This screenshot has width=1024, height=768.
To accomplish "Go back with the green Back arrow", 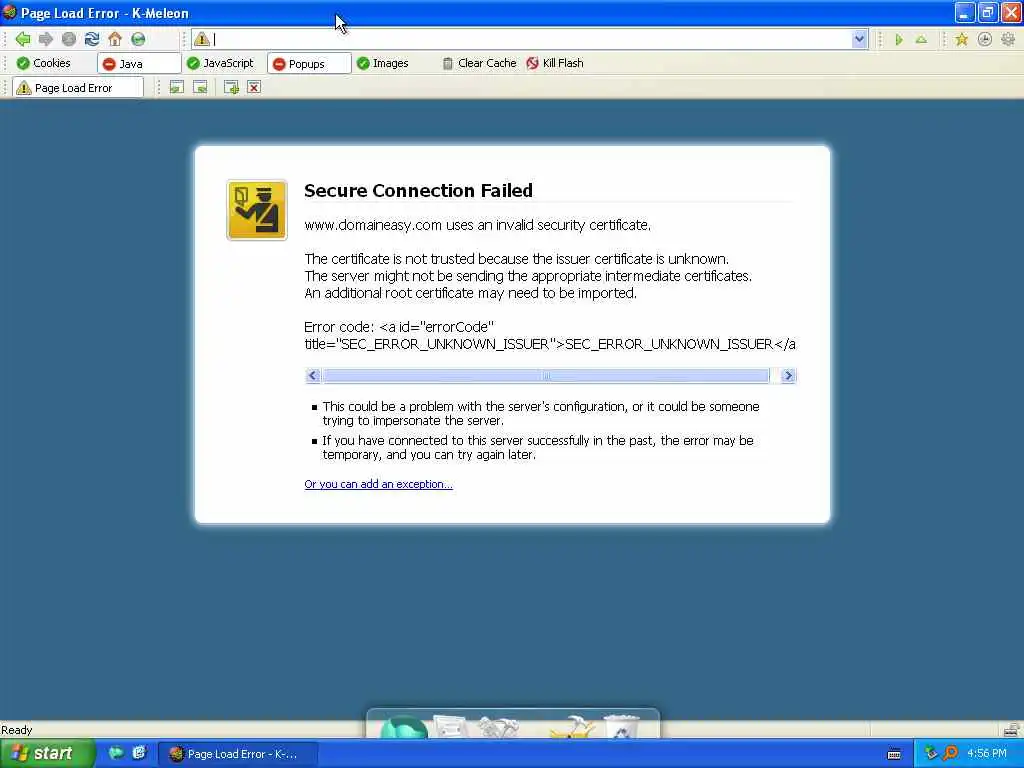I will tap(23, 39).
